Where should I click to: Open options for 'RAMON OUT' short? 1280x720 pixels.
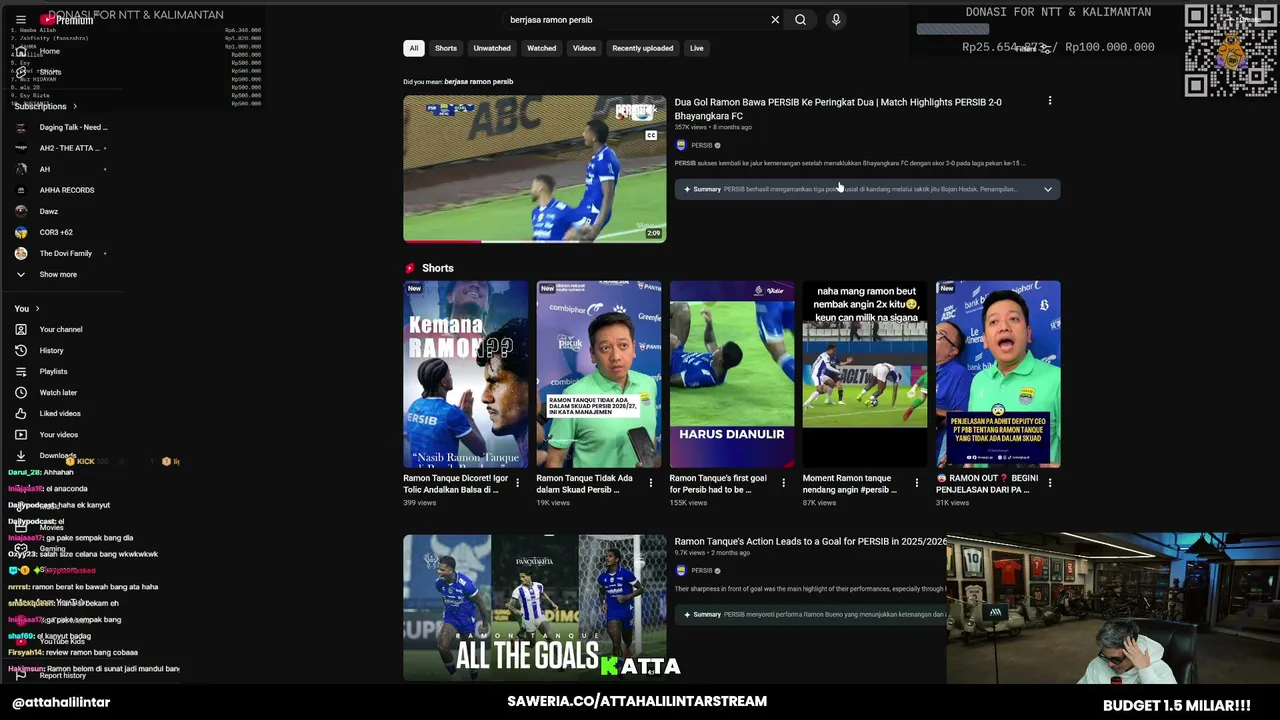click(x=1049, y=484)
